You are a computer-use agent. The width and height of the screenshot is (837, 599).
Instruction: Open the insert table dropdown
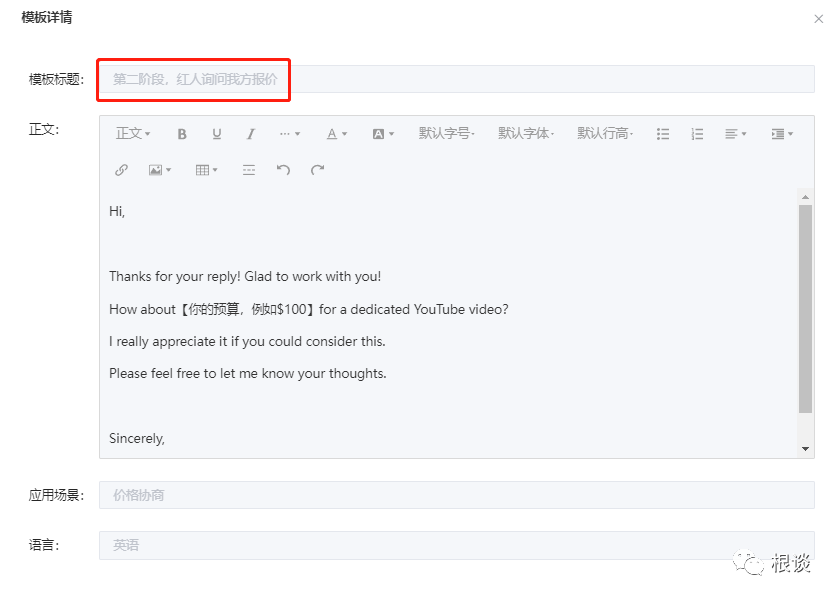[x=207, y=170]
